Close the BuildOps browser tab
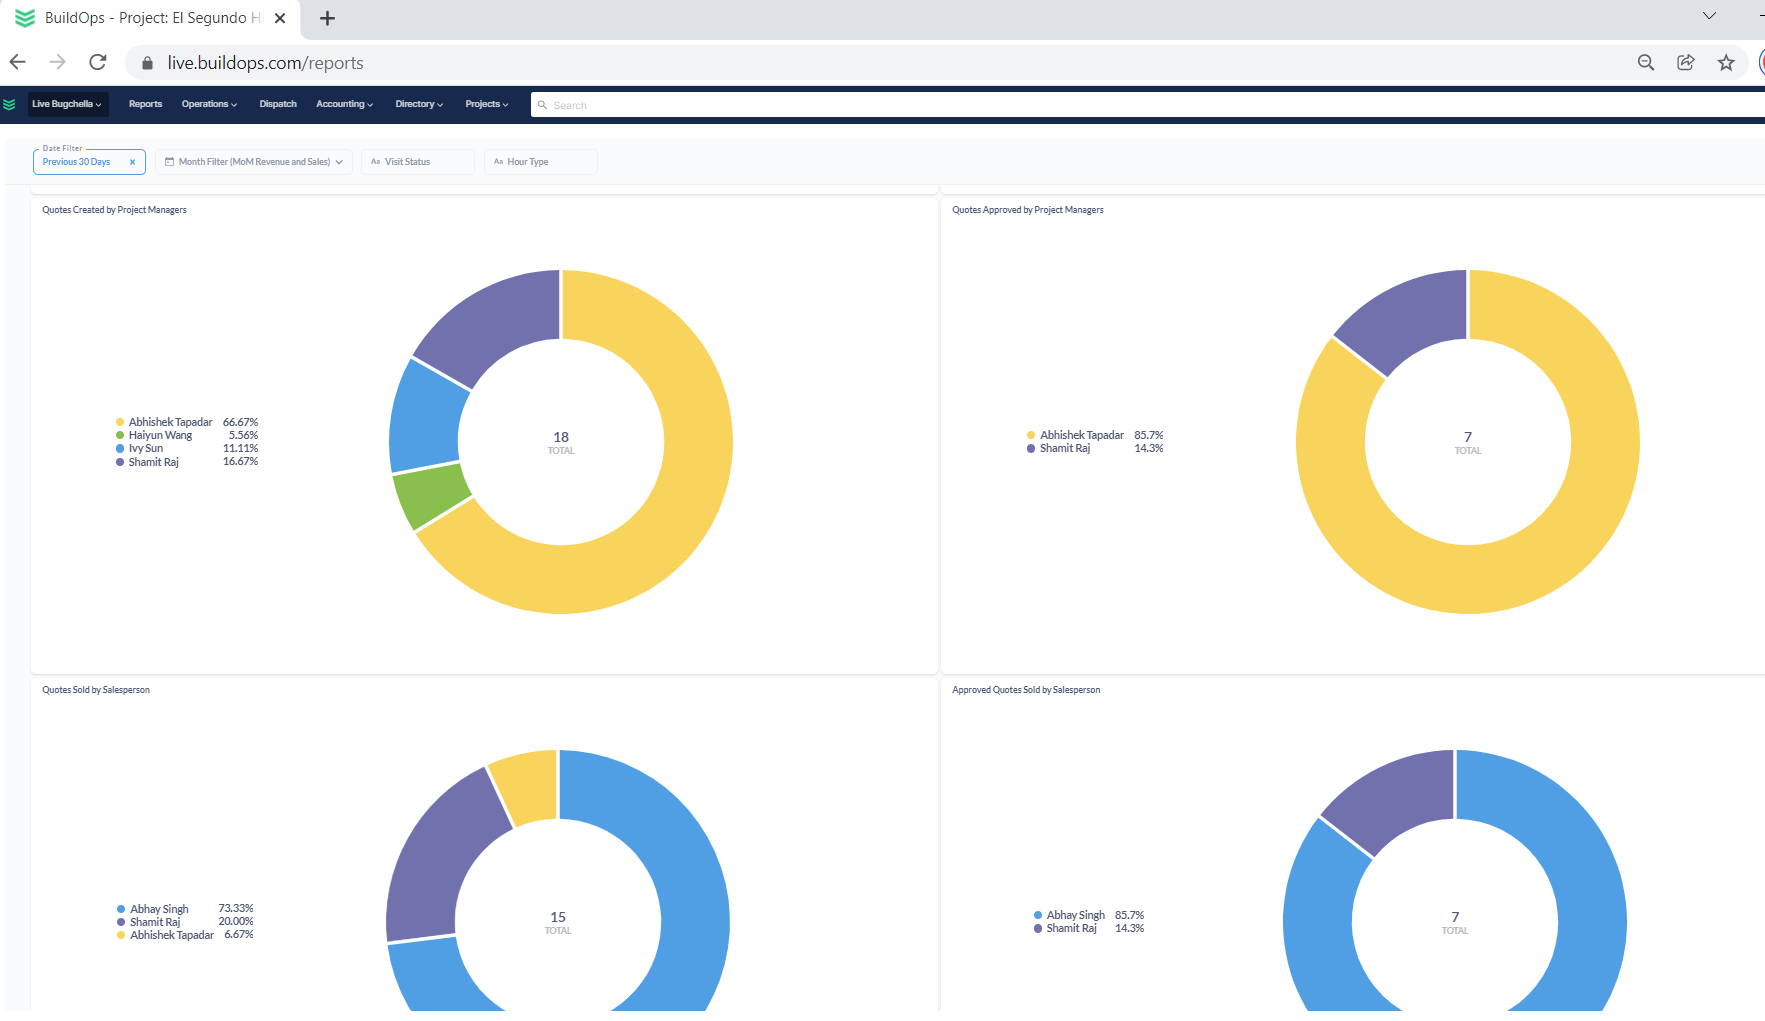This screenshot has width=1765, height=1021. (280, 18)
